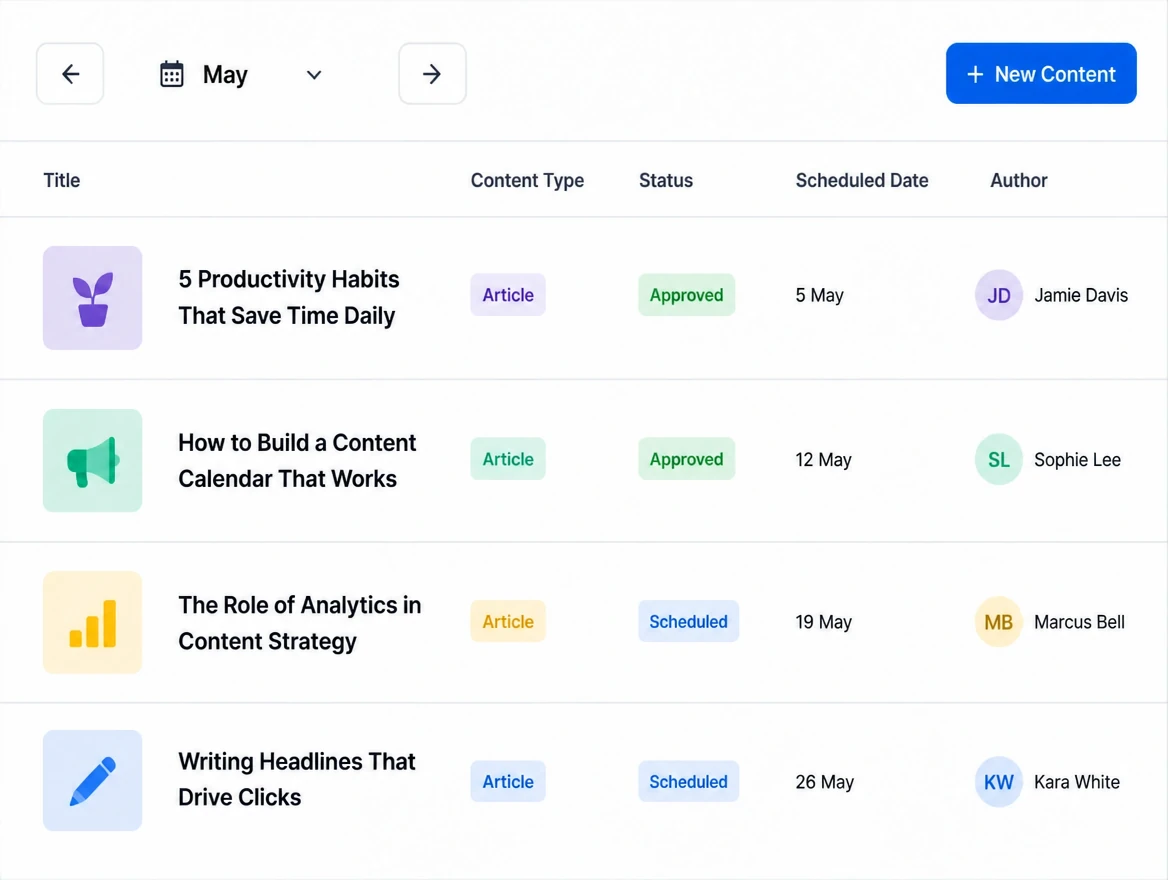Click Scheduled status on Analytics row
This screenshot has width=1168, height=880.
click(x=688, y=621)
